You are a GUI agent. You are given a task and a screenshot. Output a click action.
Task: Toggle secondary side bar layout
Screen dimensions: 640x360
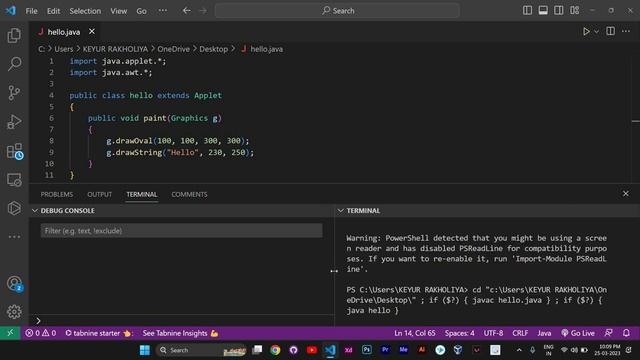[x=558, y=11]
